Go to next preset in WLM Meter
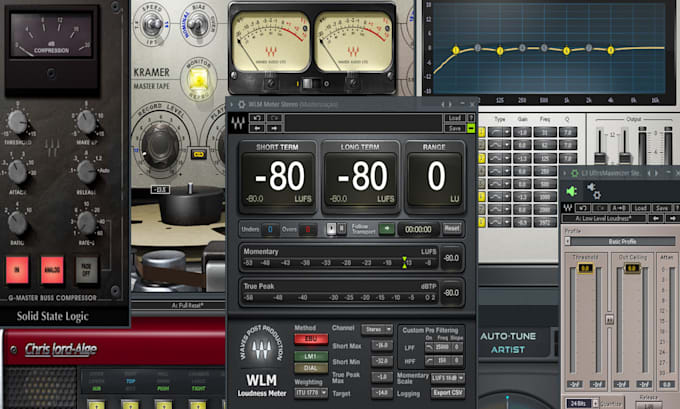680x409 pixels. tap(275, 128)
